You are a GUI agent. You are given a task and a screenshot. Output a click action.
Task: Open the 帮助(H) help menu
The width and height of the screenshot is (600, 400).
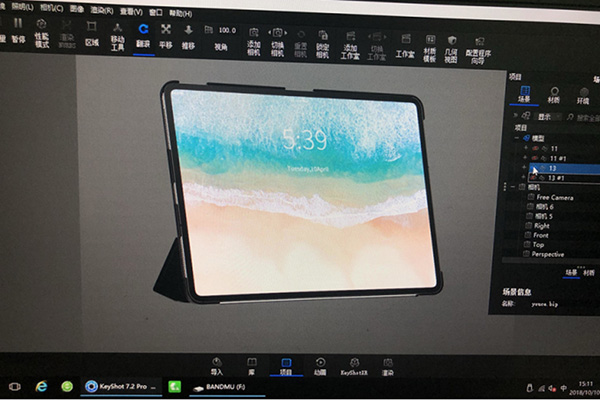tap(181, 13)
